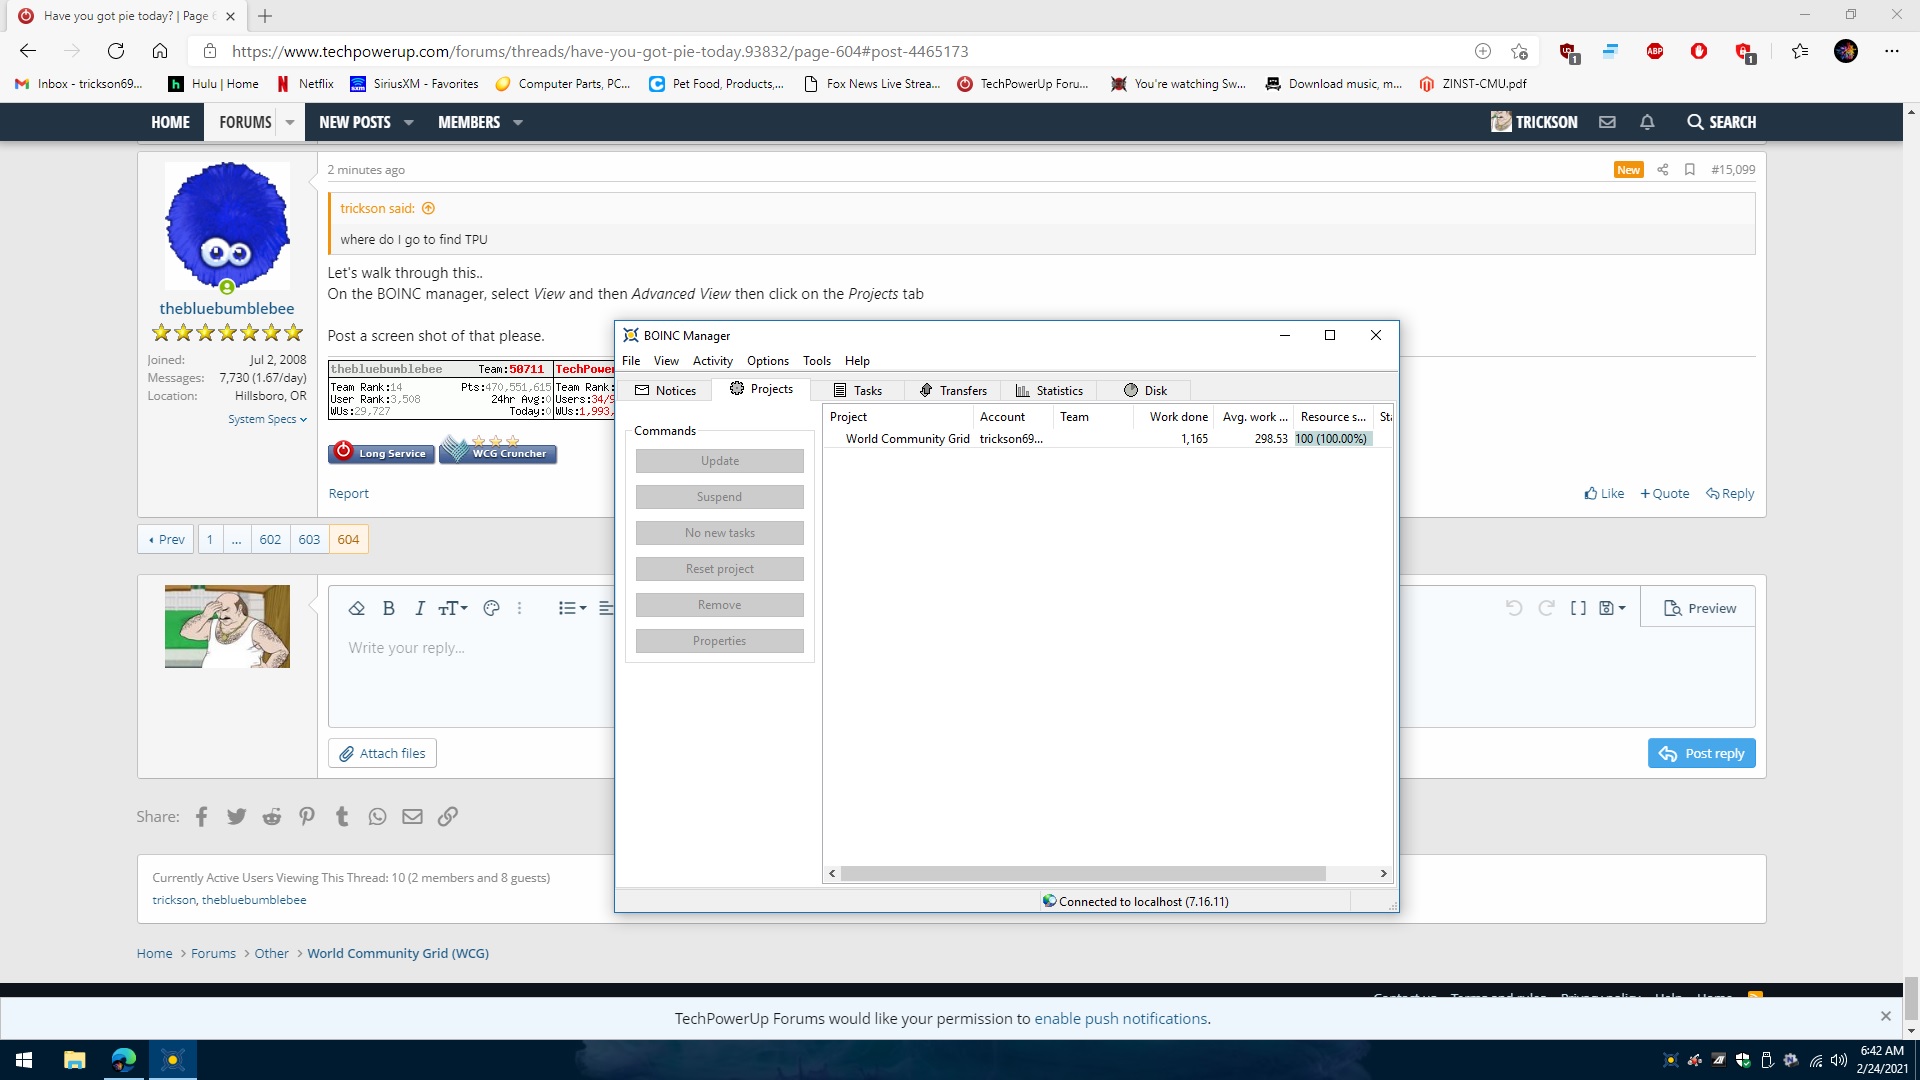Click the Suspend project button in BOINC
Image resolution: width=1920 pixels, height=1080 pixels.
coord(720,497)
